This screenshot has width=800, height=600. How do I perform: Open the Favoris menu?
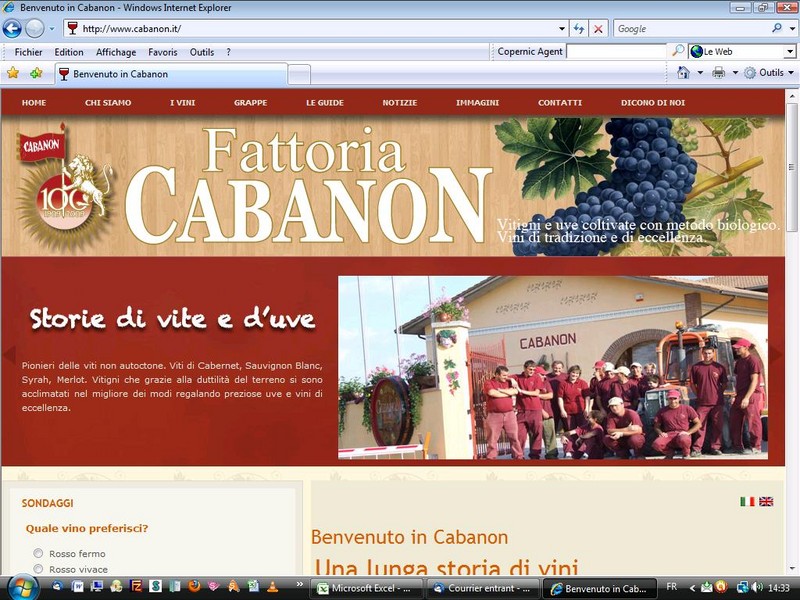click(x=163, y=52)
